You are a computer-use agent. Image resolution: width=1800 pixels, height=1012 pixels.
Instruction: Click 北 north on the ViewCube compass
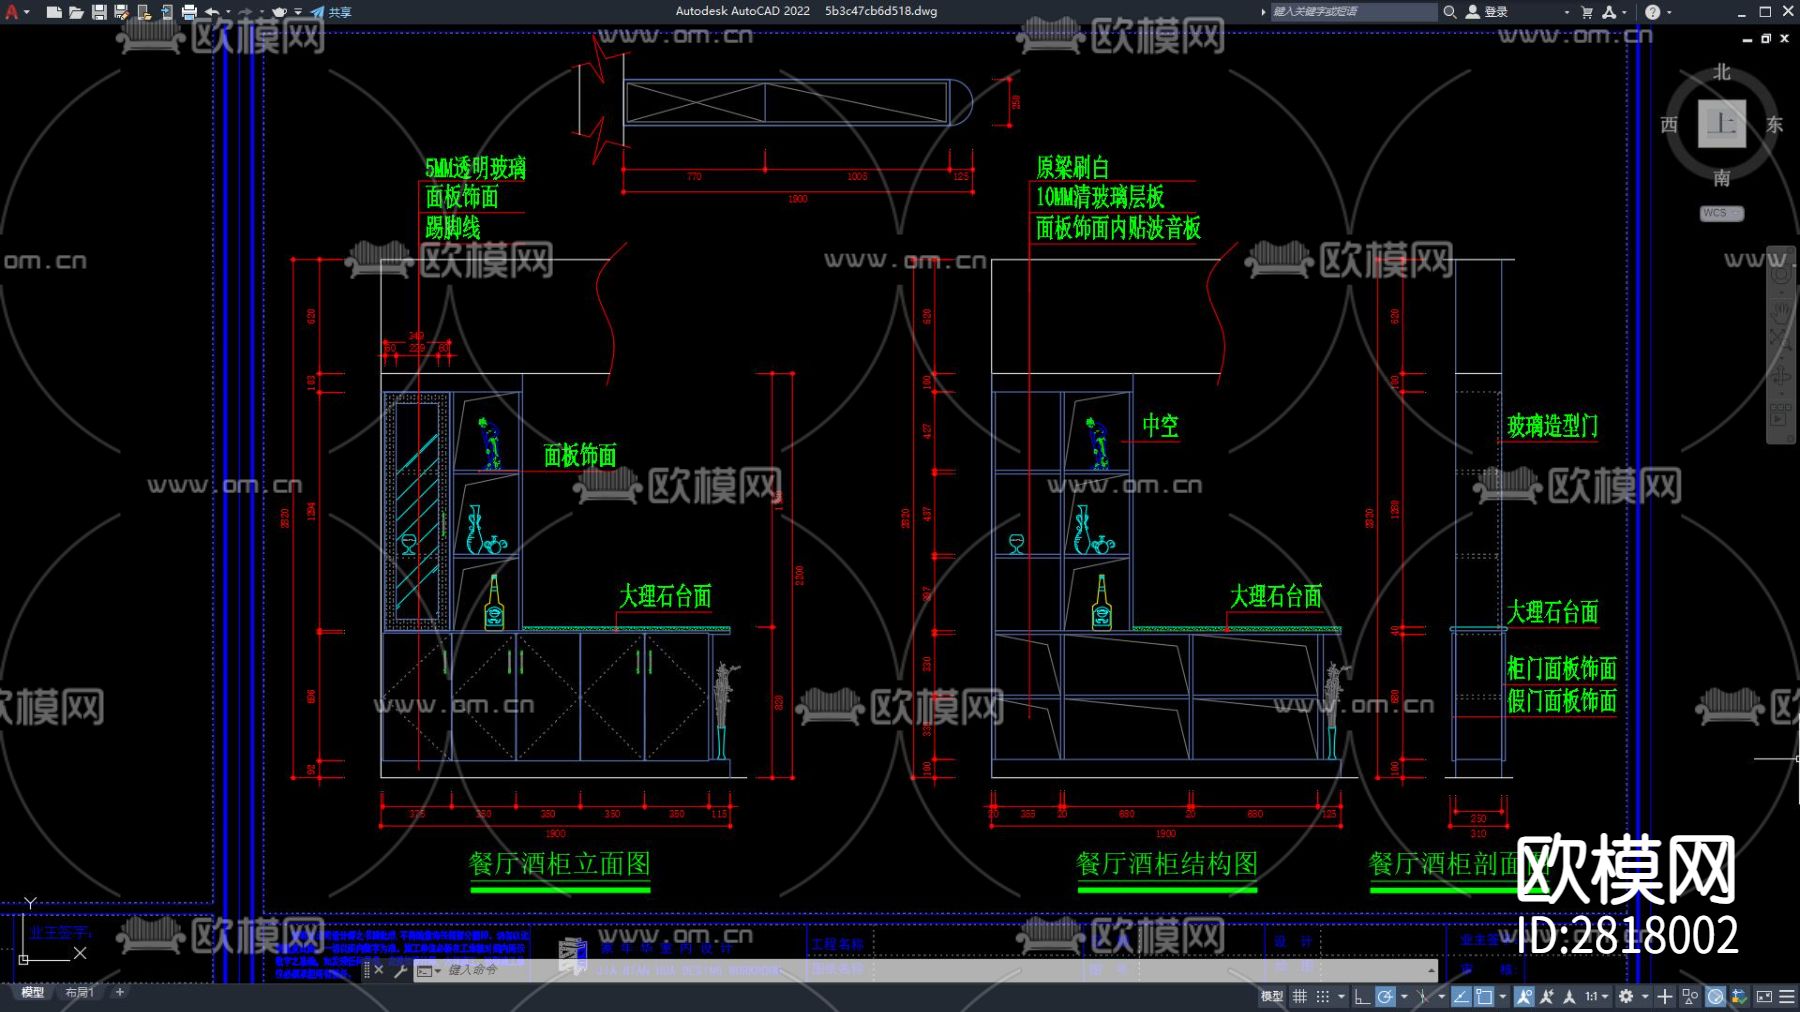tap(1721, 73)
